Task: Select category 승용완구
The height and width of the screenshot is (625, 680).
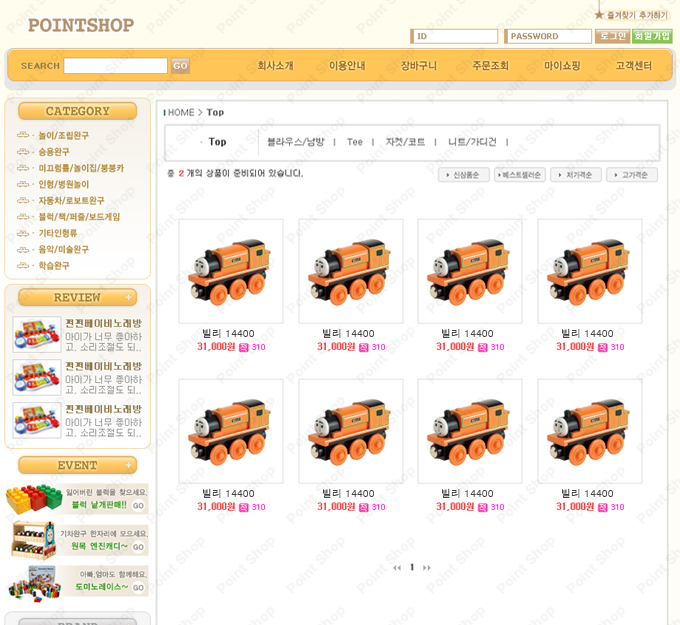Action: click(54, 152)
